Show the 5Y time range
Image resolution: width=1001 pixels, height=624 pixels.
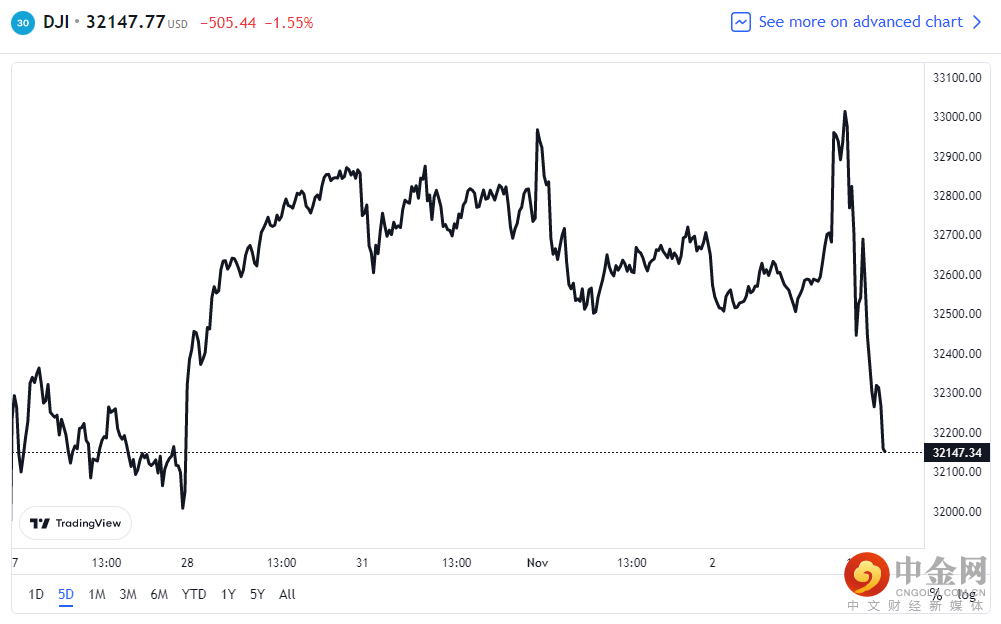pyautogui.click(x=258, y=594)
